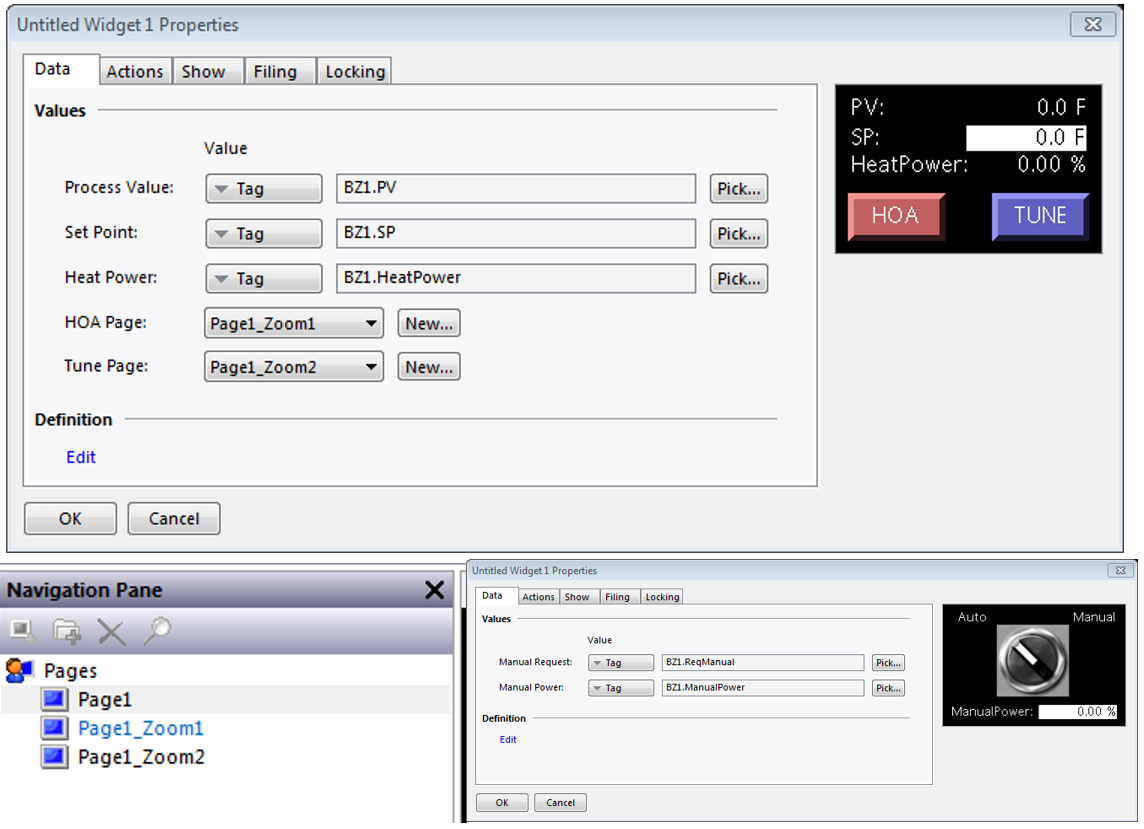The image size is (1144, 829).
Task: Click the red HOA button in preview
Action: point(896,216)
